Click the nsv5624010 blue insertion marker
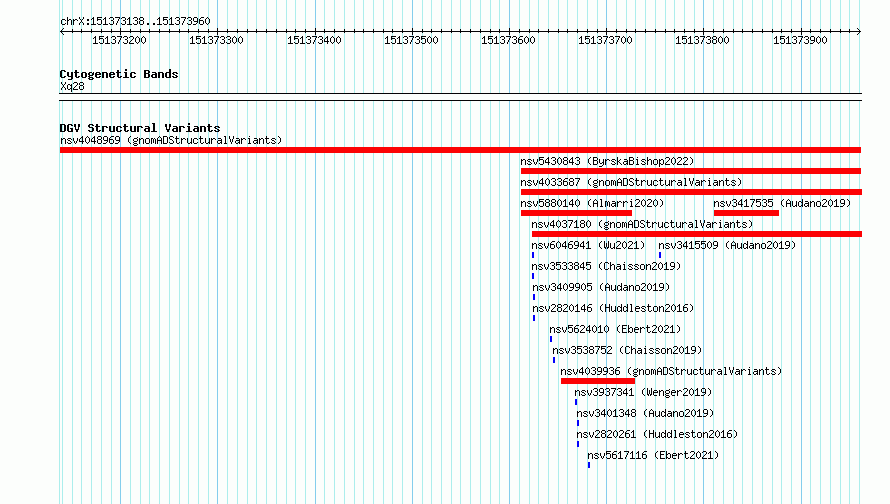 pyautogui.click(x=551, y=339)
